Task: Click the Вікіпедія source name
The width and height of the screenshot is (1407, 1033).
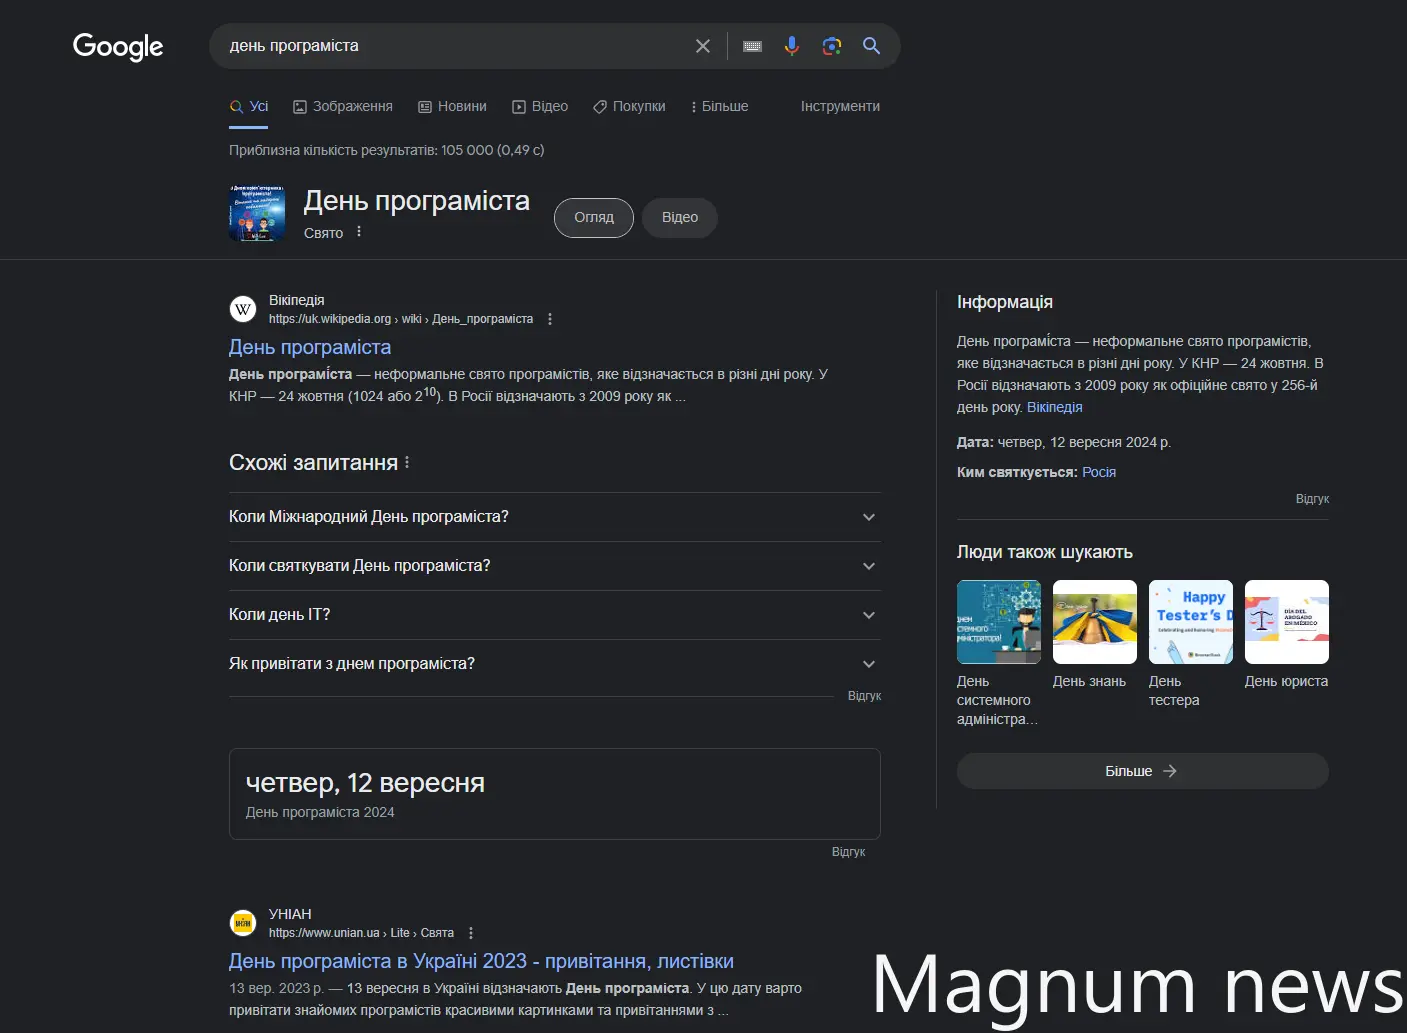Action: [x=296, y=300]
